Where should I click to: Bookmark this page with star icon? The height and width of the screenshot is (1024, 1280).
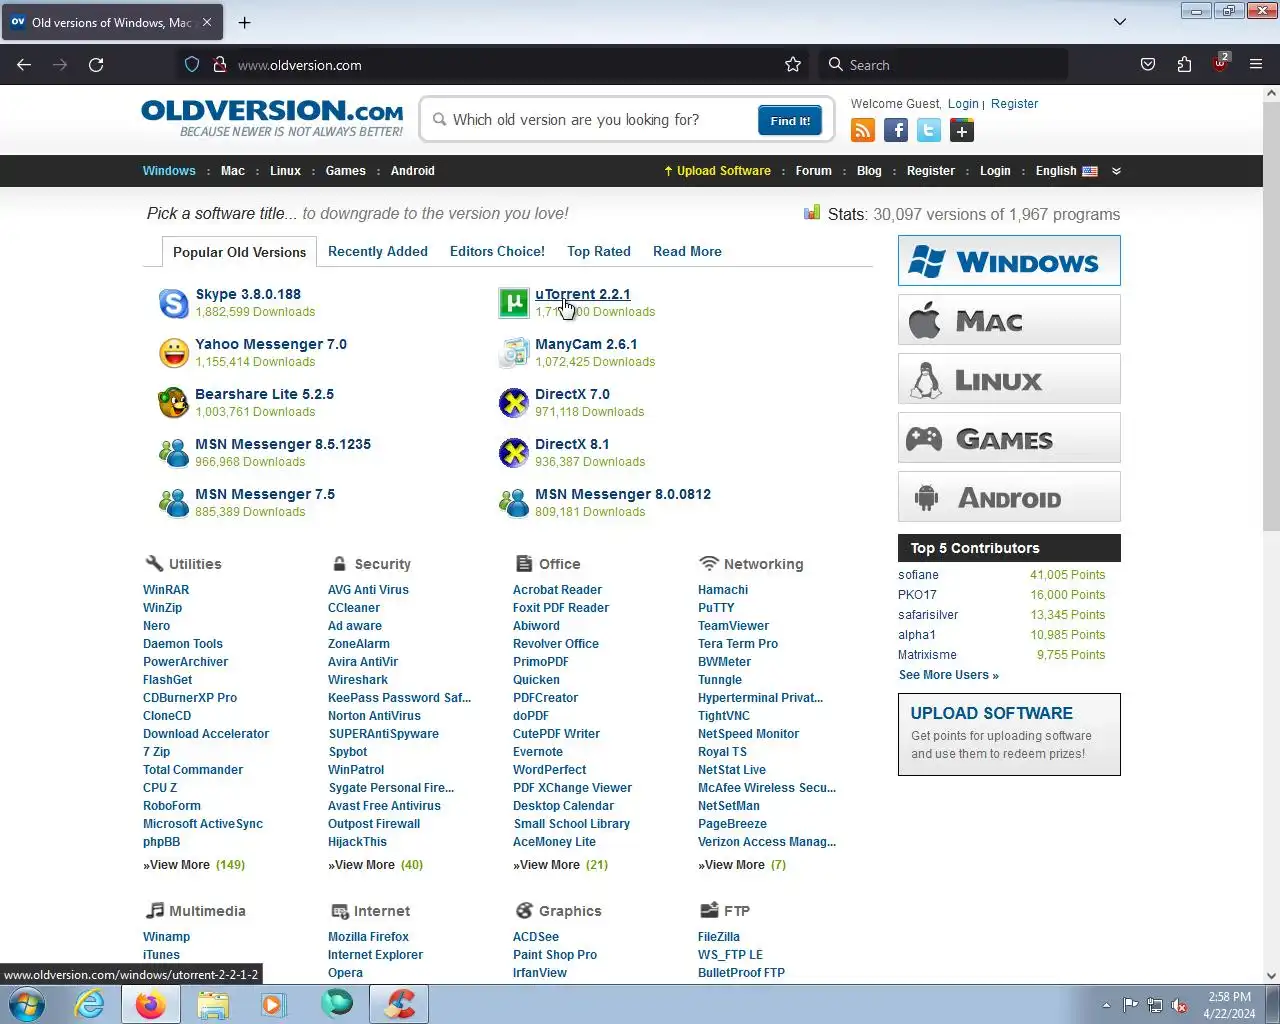click(793, 65)
